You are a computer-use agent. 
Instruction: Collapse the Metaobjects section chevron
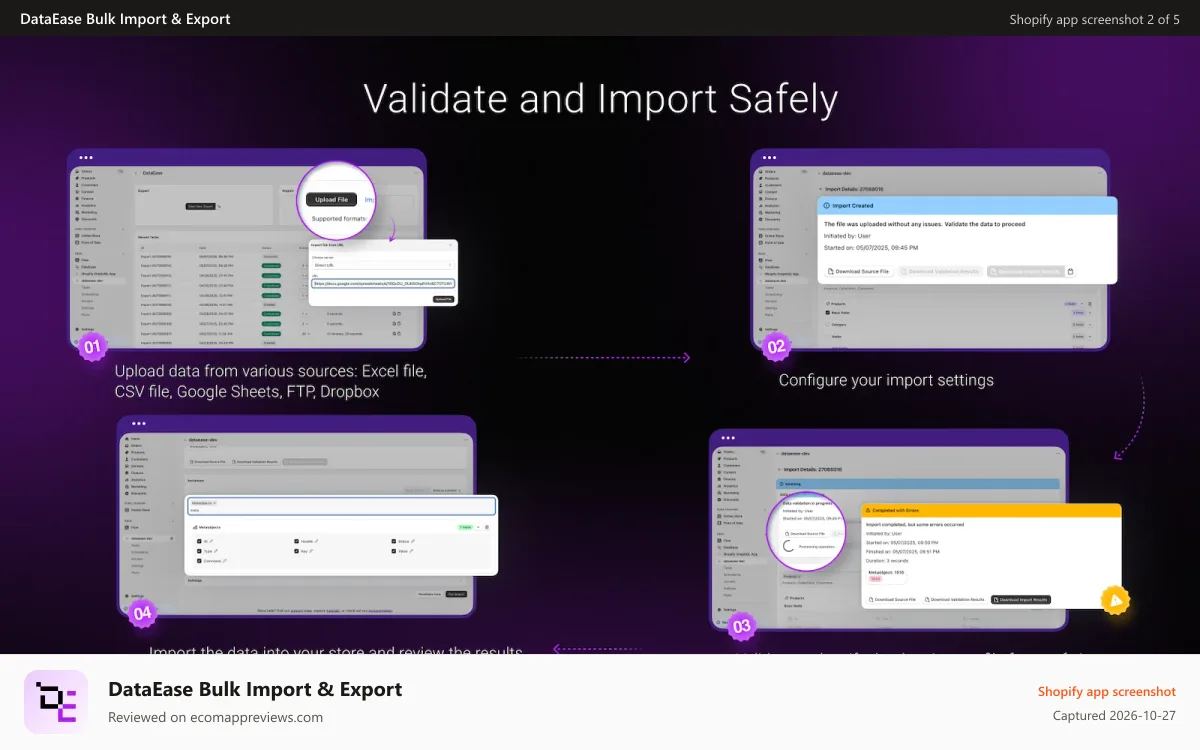478,527
